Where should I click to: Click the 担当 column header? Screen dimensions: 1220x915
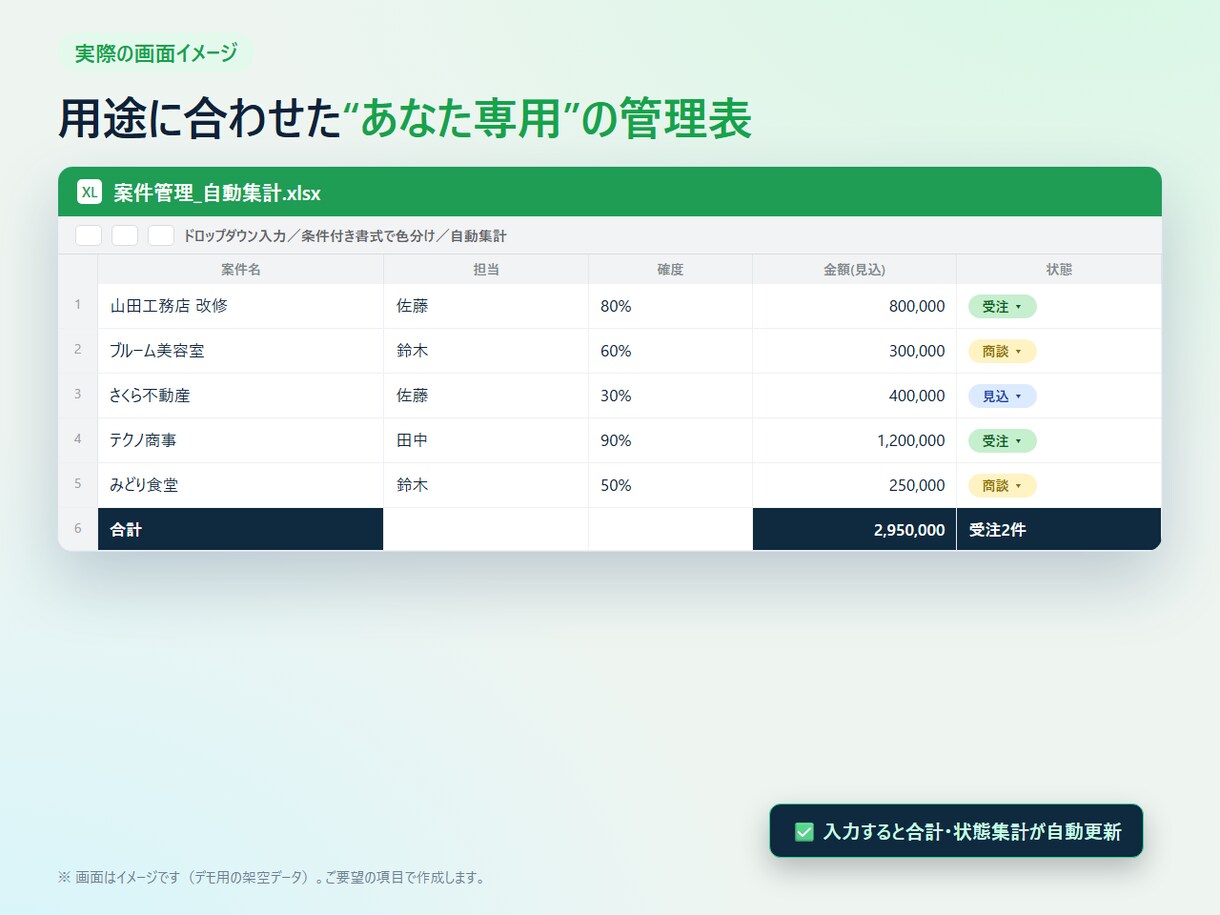point(486,269)
